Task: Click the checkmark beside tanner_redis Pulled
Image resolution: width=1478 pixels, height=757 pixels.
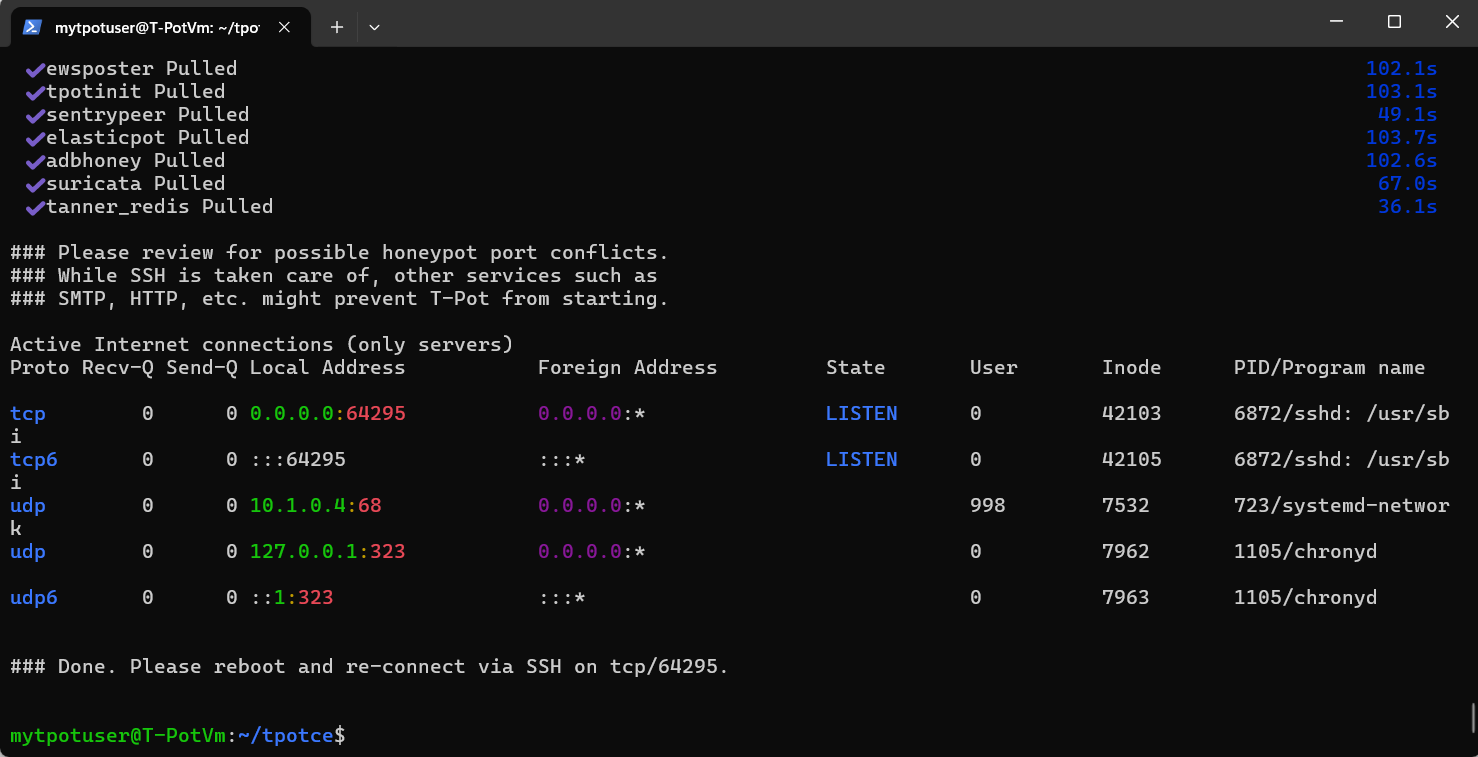Action: 35,208
